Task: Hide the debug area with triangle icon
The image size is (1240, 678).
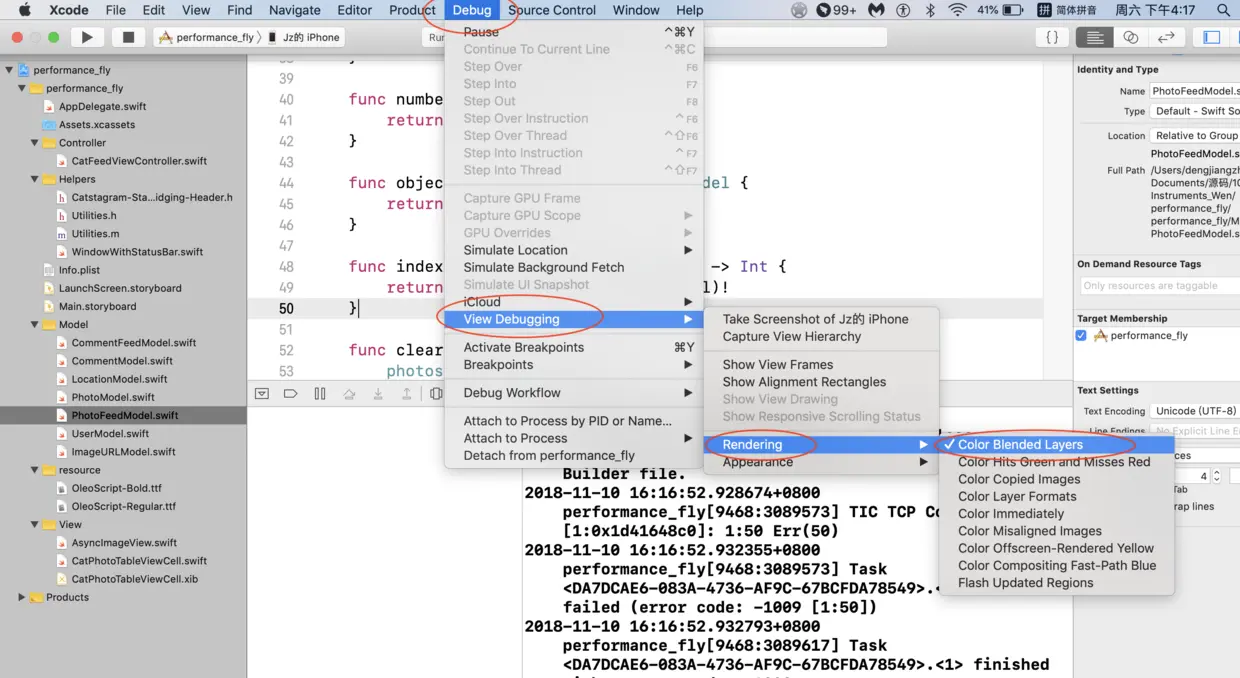Action: (262, 394)
